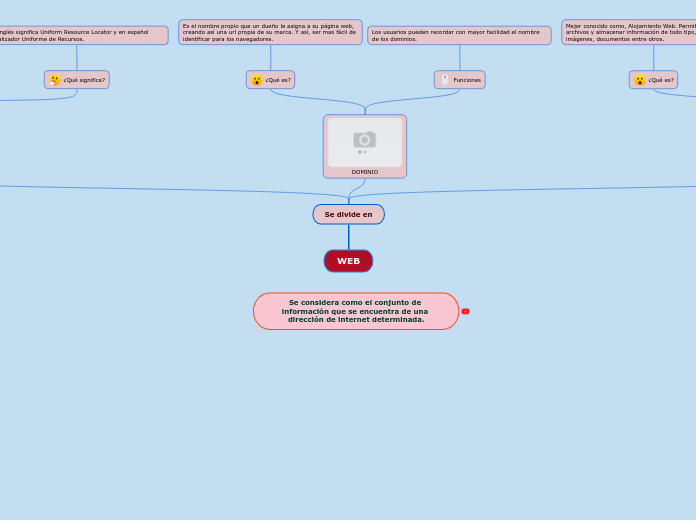Open the red video icon beside WEB definition
This screenshot has width=696, height=520.
coord(465,311)
